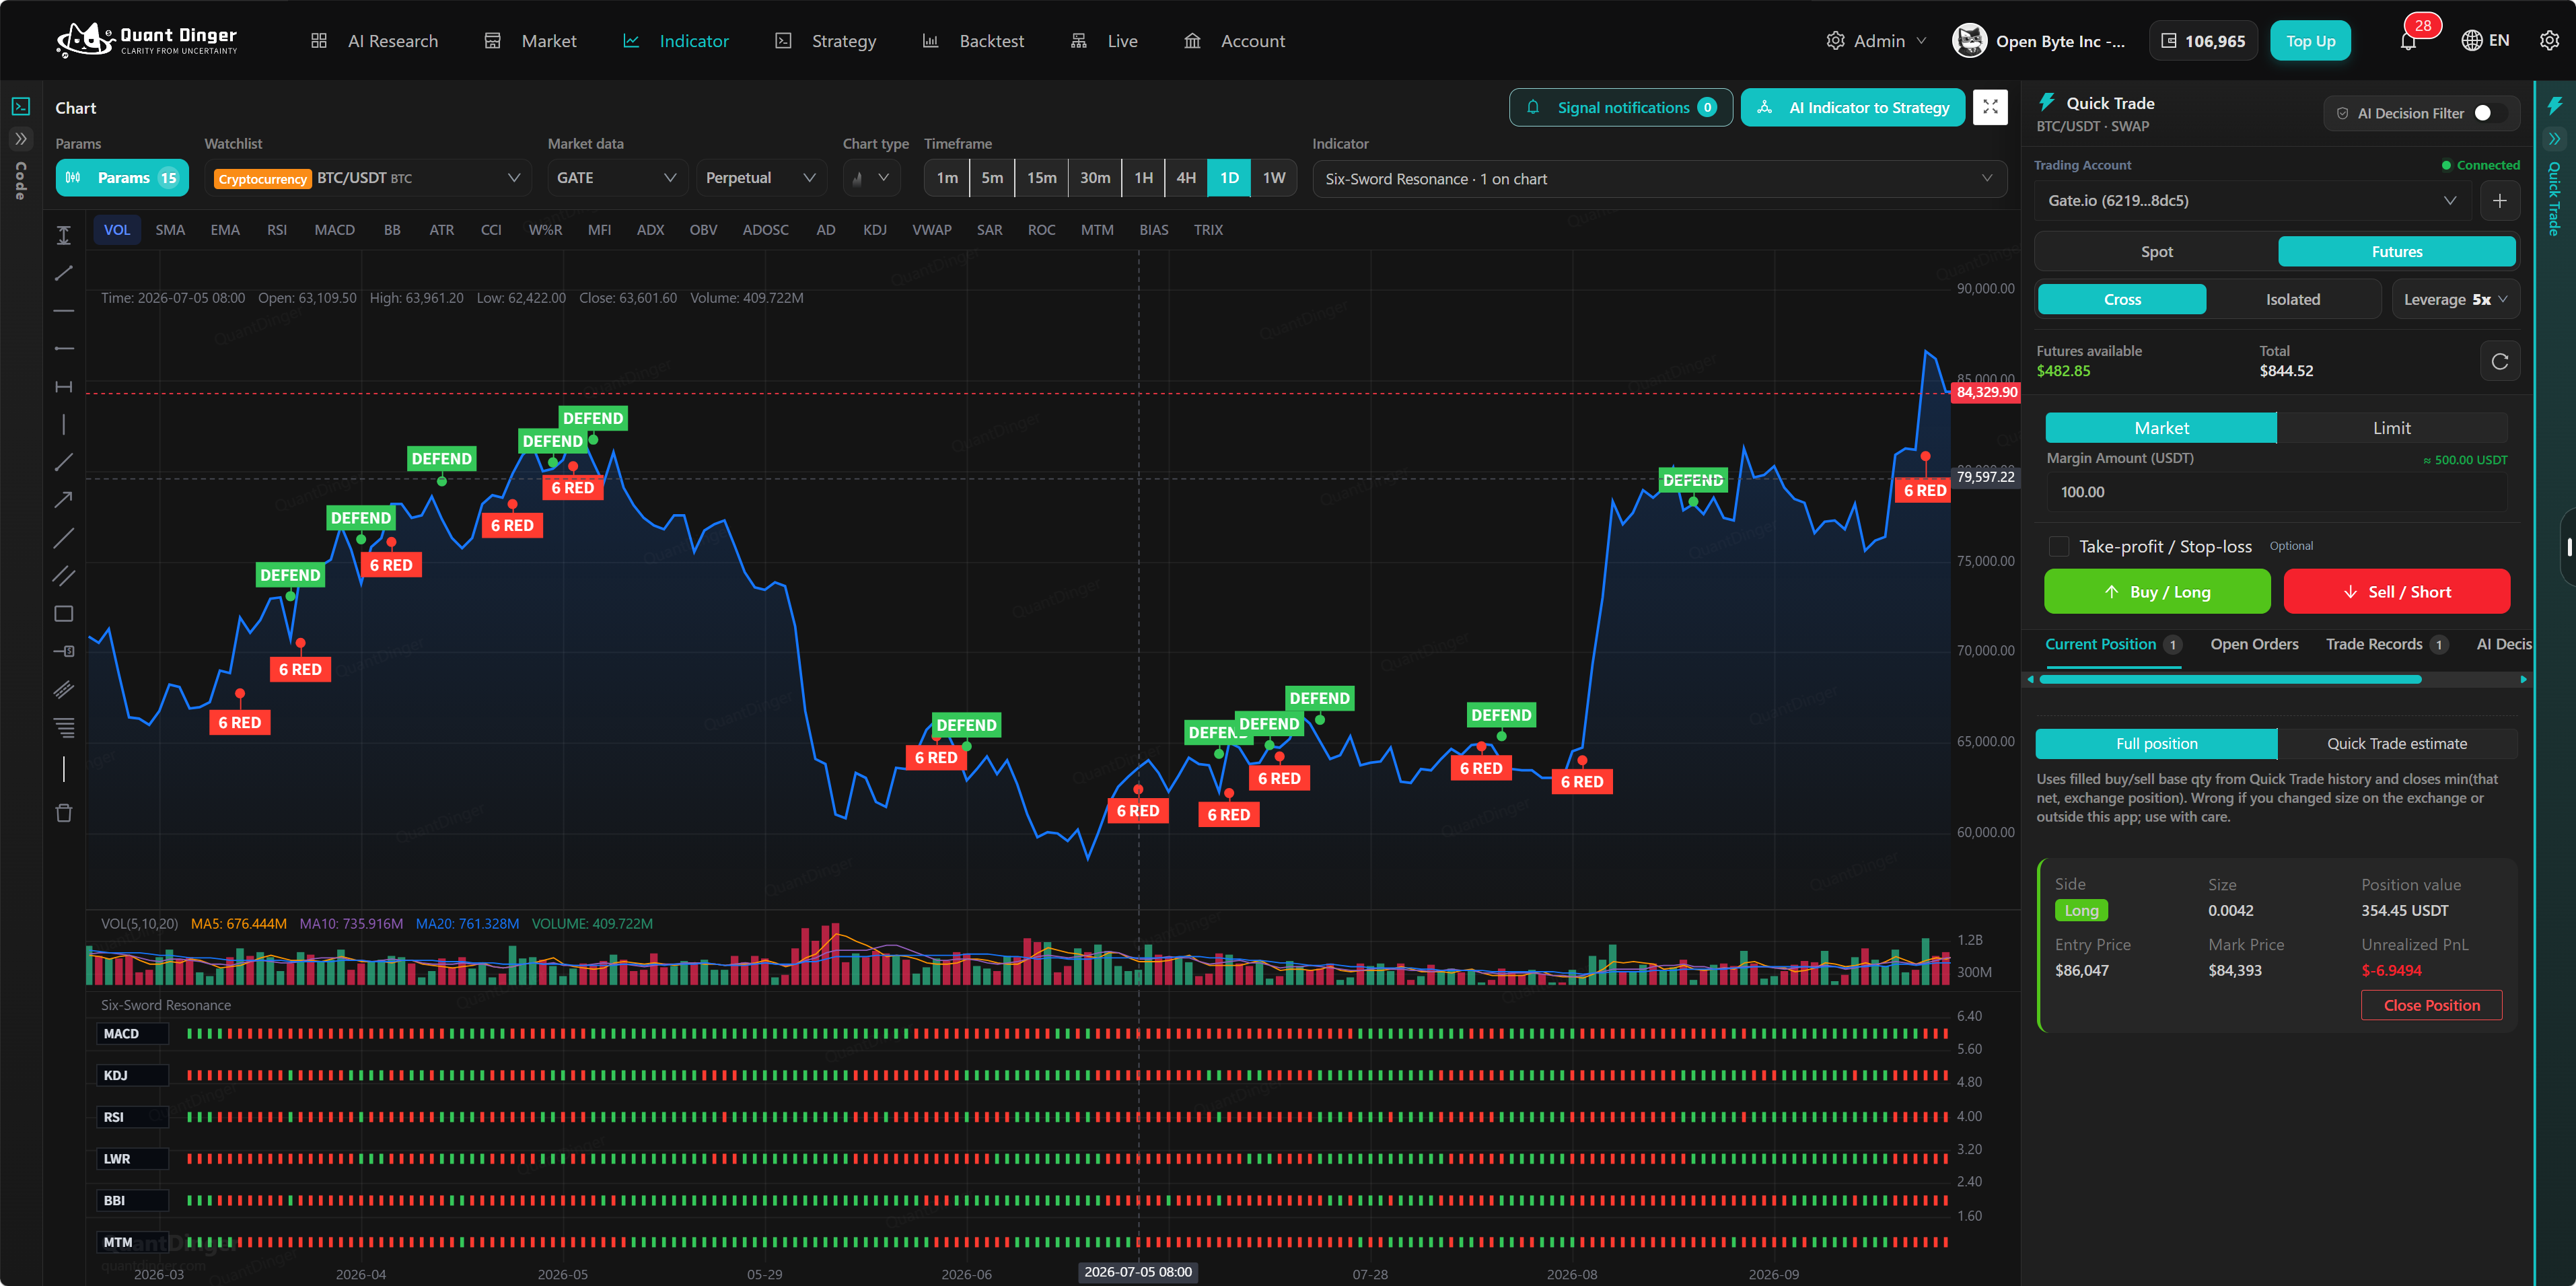Open the Perpetual contract type dropdown
The image size is (2576, 1286).
tap(761, 178)
